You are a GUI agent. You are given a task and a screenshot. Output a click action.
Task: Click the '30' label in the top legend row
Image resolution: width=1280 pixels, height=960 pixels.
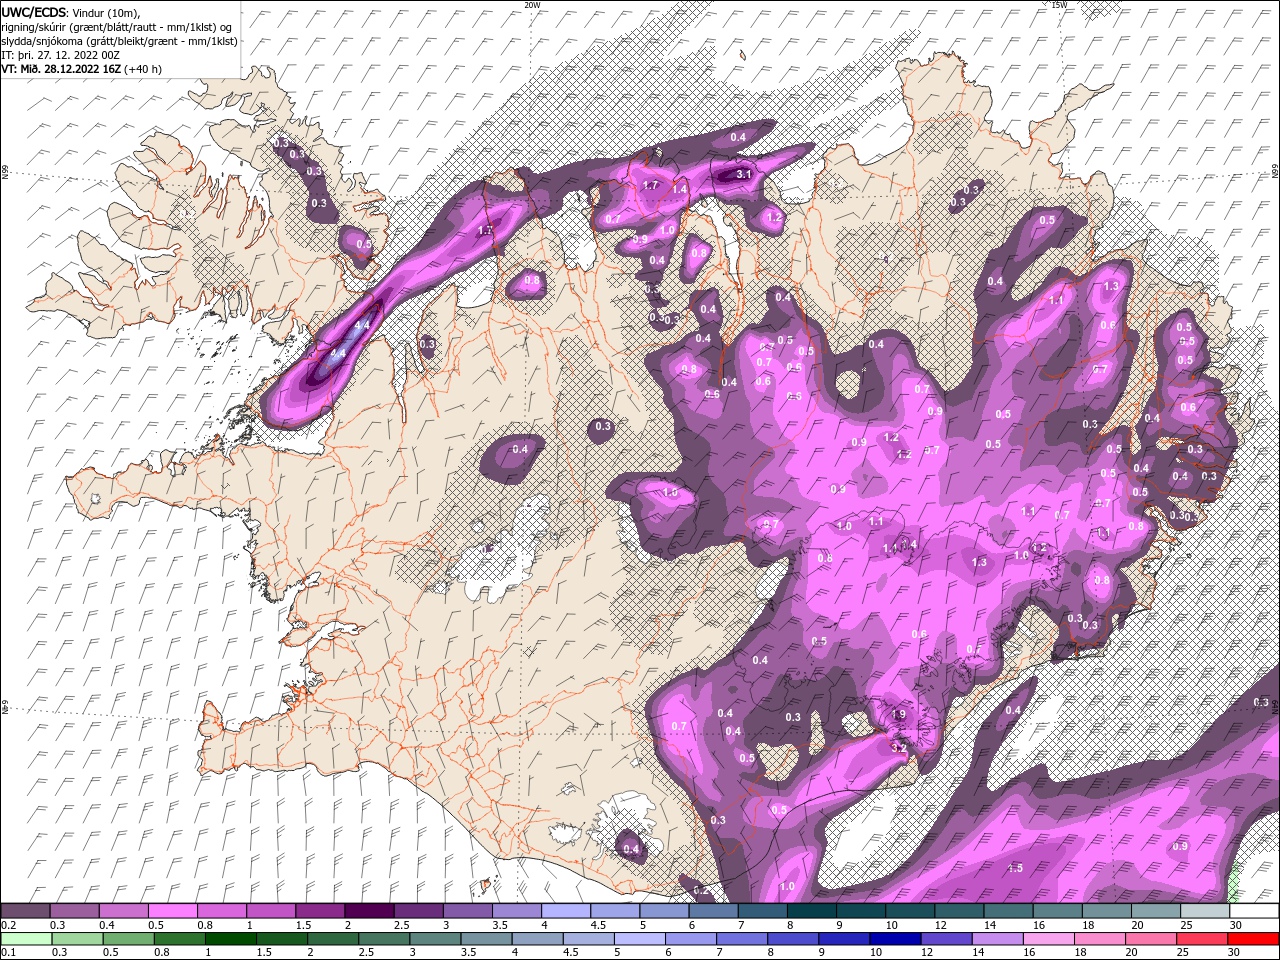click(x=1236, y=925)
